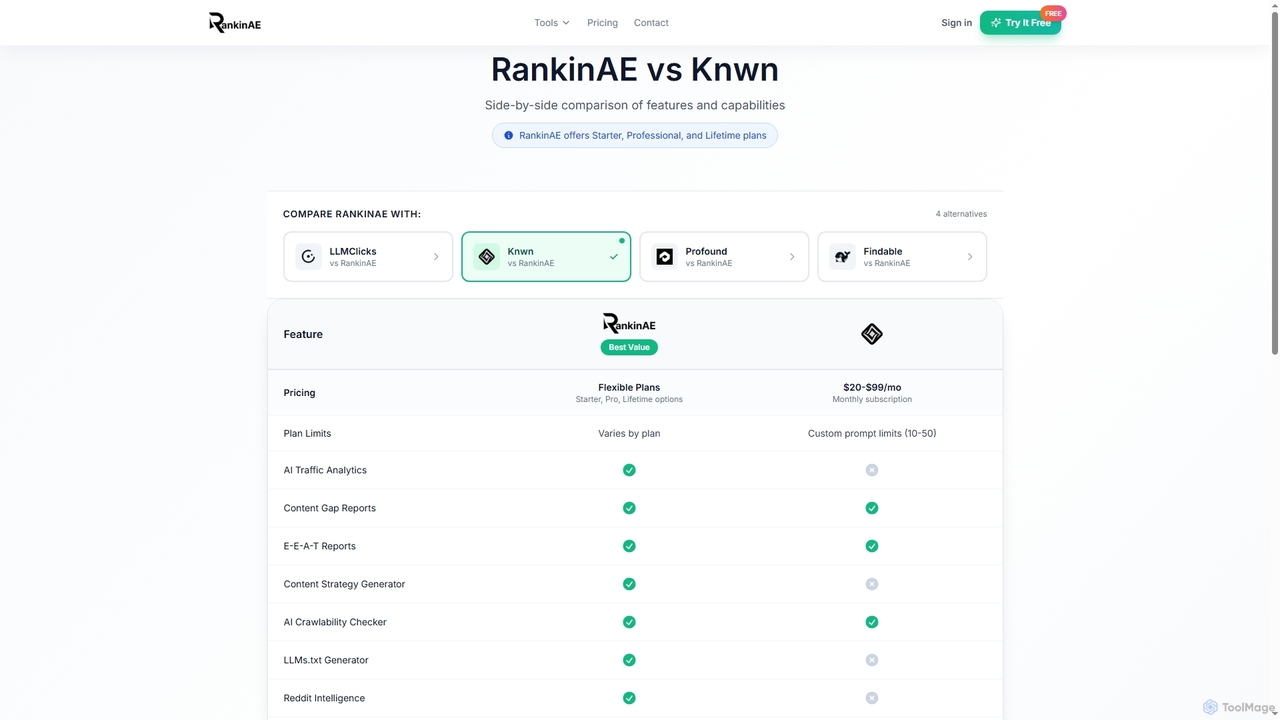
Task: Select the Profound comparison card
Action: click(724, 257)
